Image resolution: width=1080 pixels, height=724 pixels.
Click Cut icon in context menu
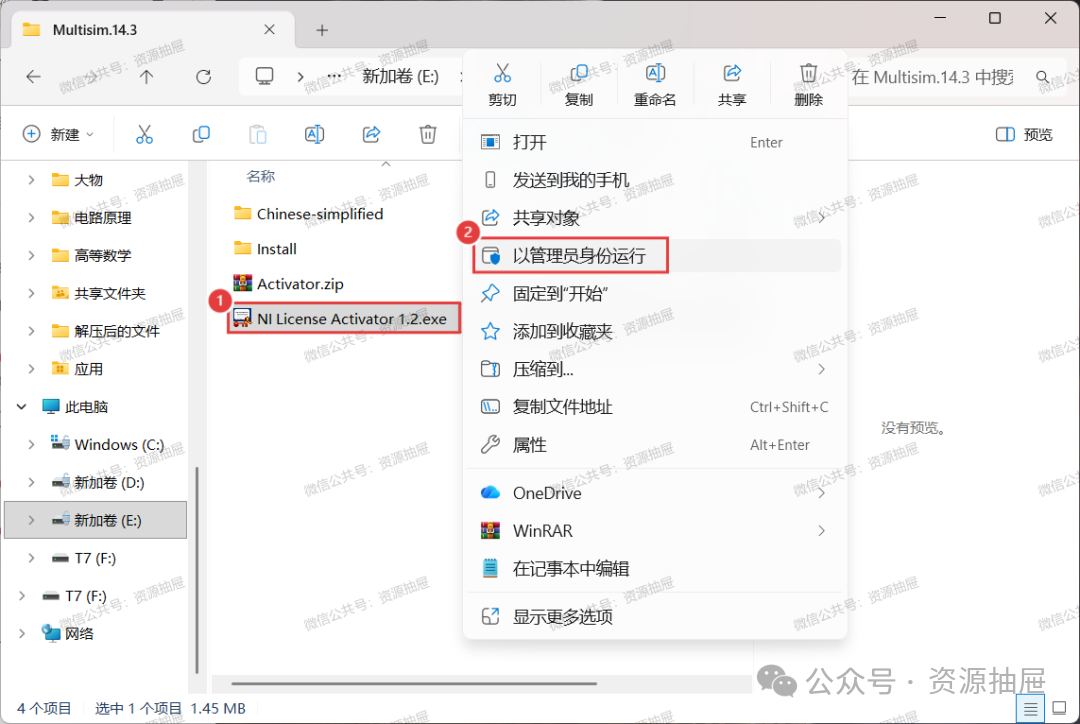tap(502, 73)
